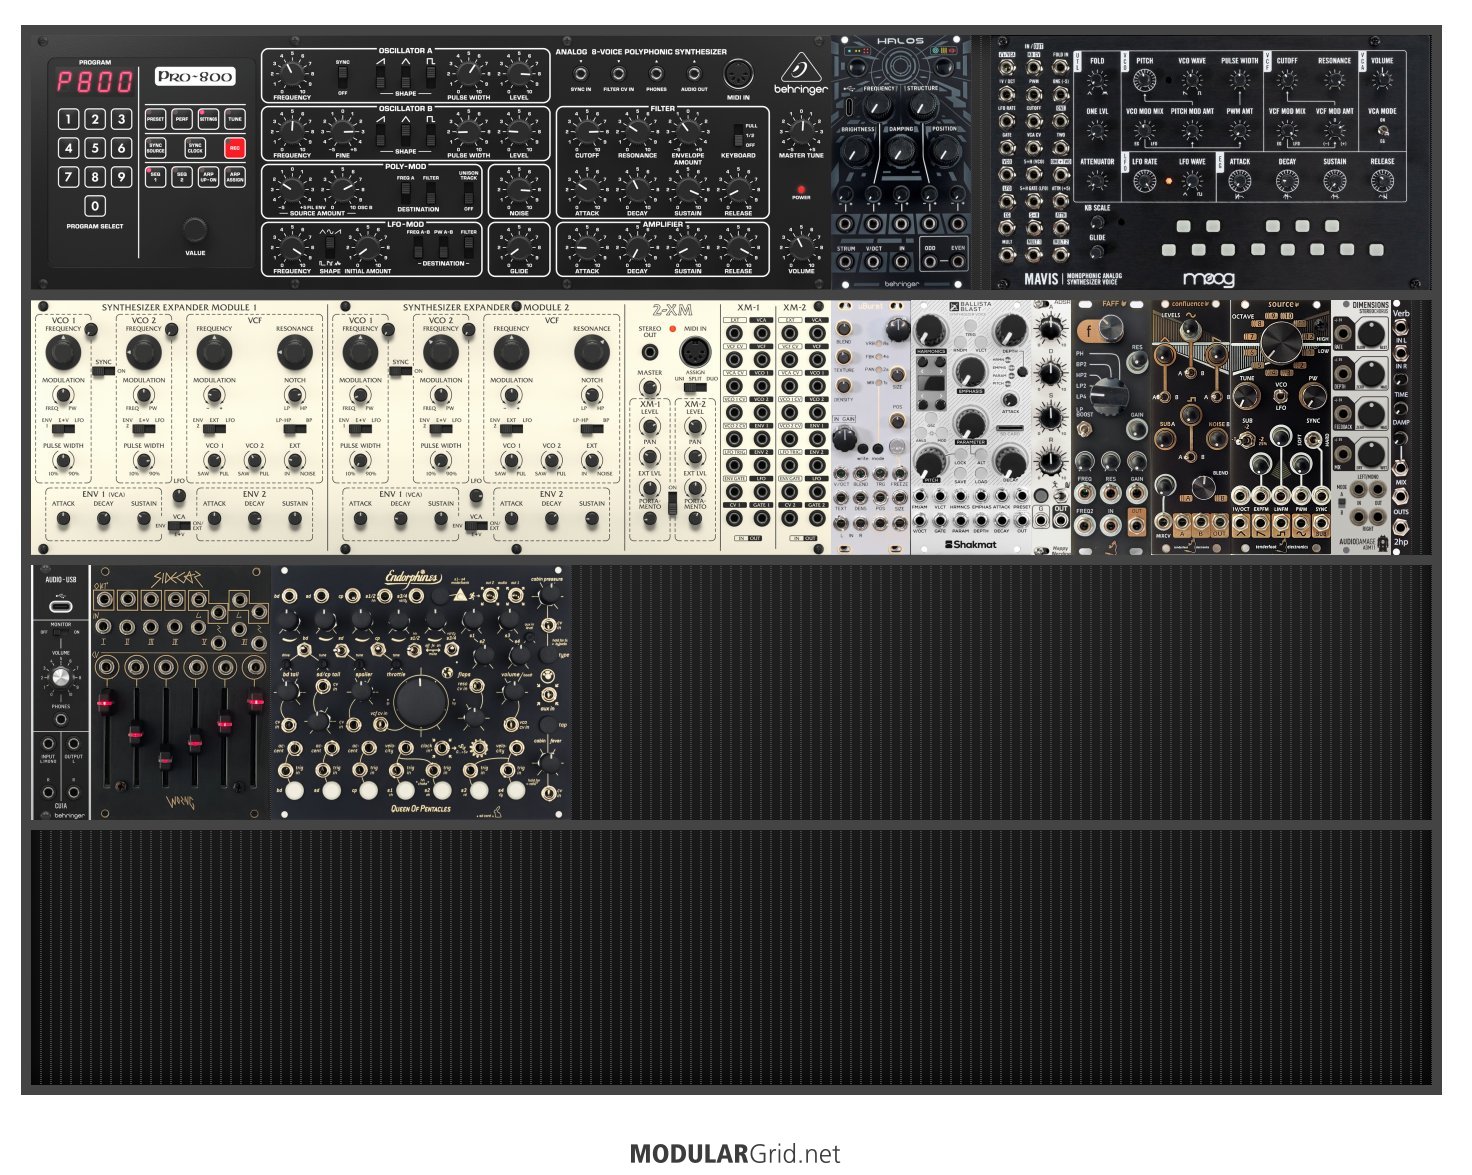Click the Oscillator B Fine knob
The image size is (1472, 1175).
tap(343, 131)
